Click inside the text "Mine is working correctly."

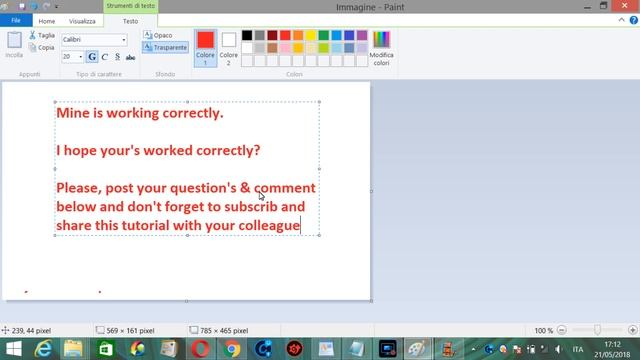click(140, 113)
